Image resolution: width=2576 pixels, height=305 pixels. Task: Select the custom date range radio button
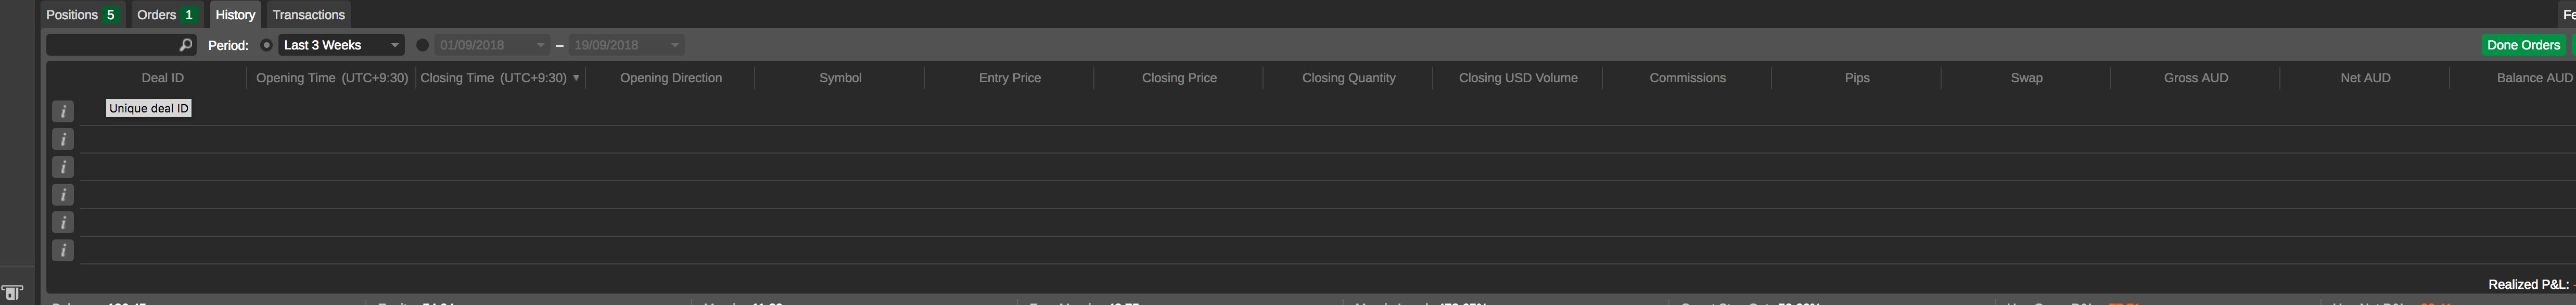click(422, 45)
